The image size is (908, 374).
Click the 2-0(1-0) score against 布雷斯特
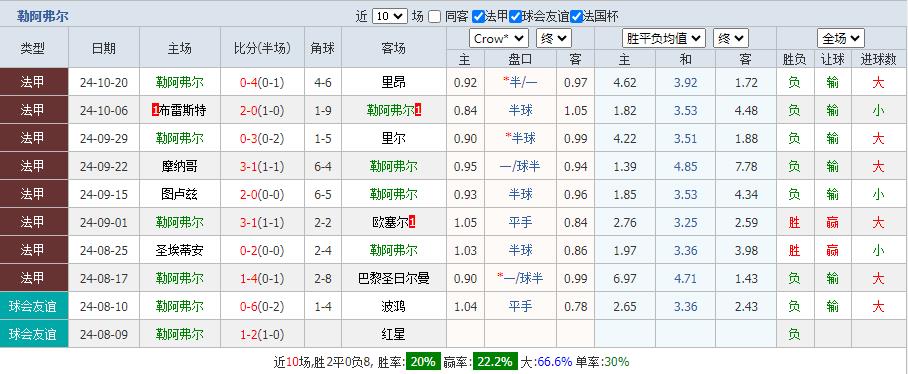tap(262, 110)
